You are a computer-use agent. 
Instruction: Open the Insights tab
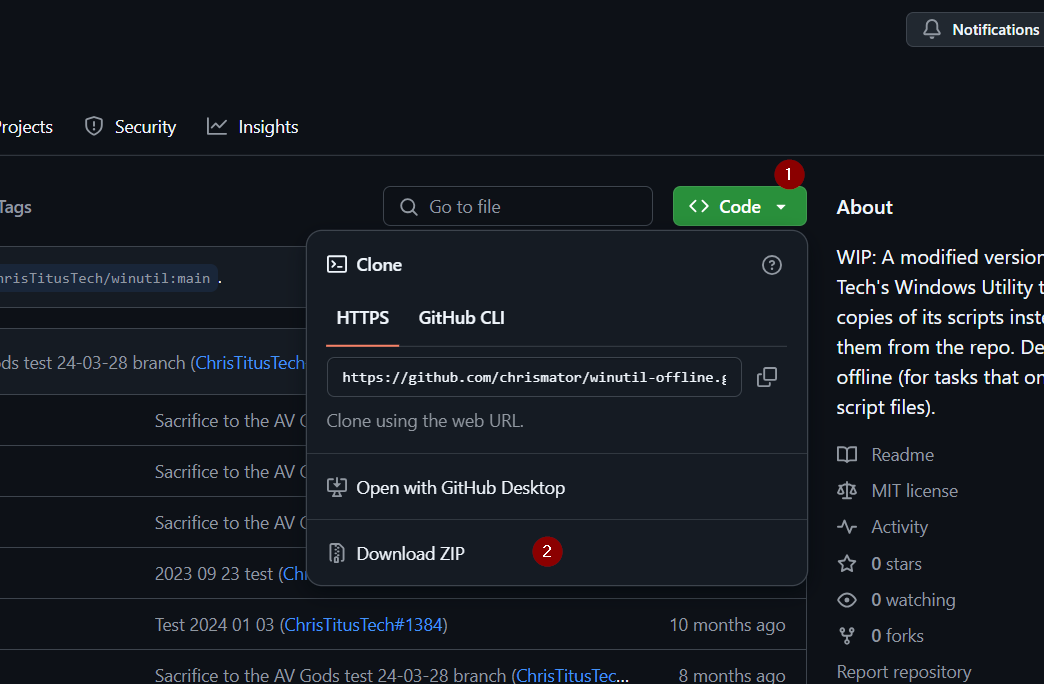pos(252,127)
